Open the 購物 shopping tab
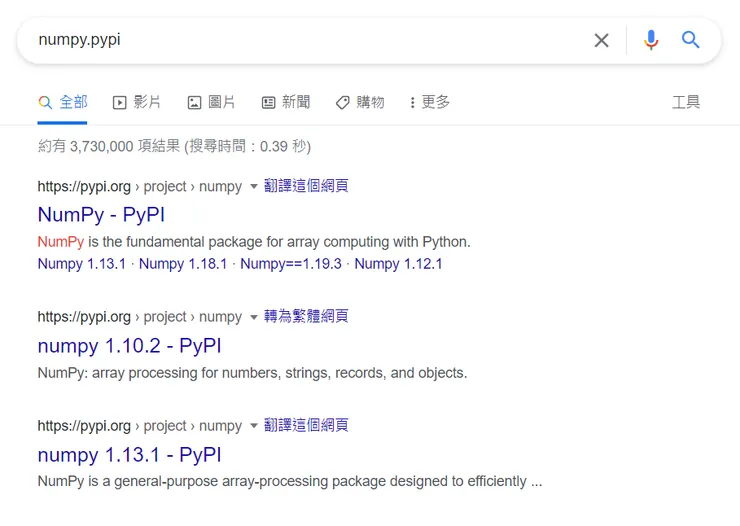The image size is (740, 526). [359, 102]
